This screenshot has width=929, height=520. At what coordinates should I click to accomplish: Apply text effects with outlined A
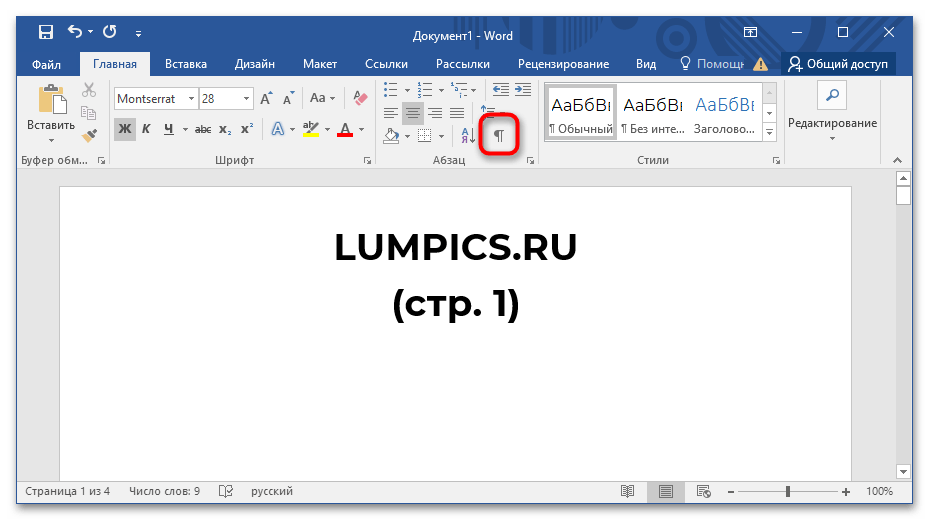(x=277, y=129)
